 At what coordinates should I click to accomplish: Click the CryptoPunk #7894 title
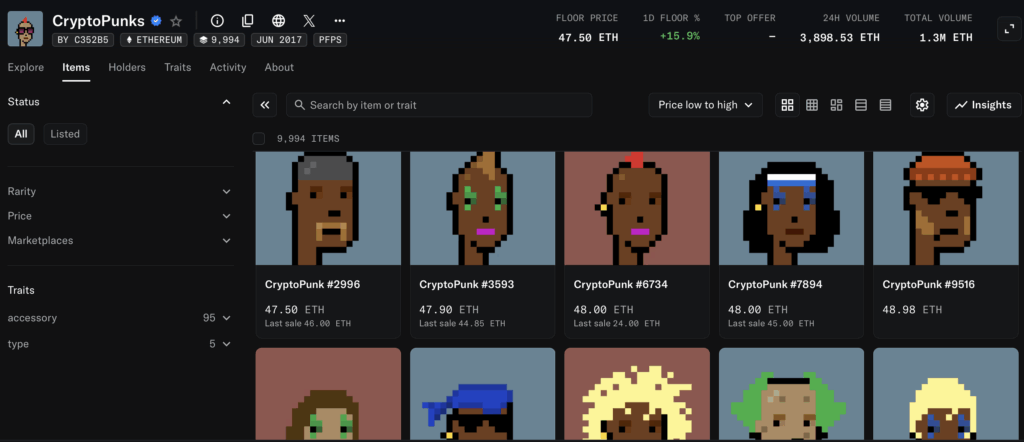tap(775, 285)
